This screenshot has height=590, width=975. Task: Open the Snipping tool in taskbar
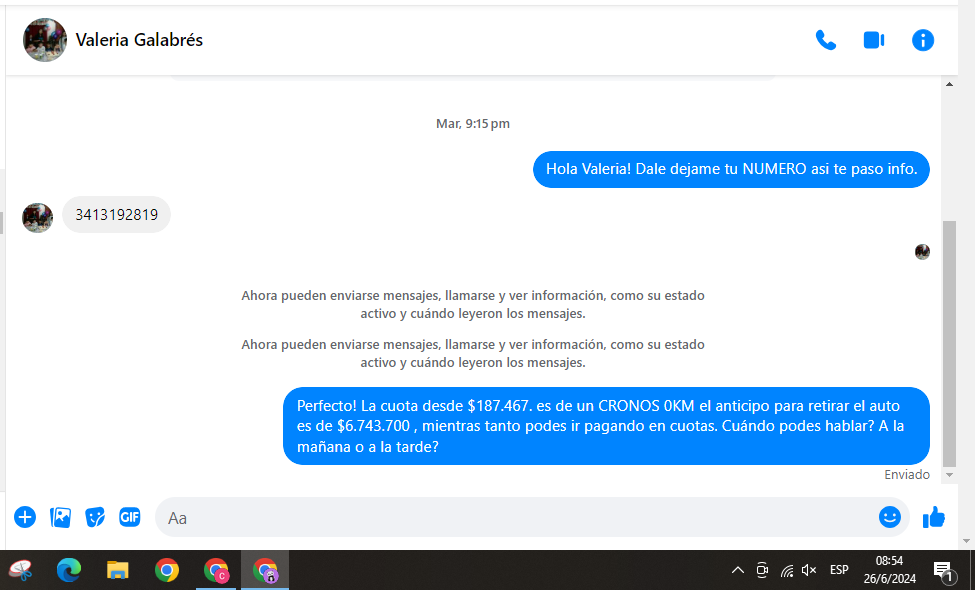[21, 570]
